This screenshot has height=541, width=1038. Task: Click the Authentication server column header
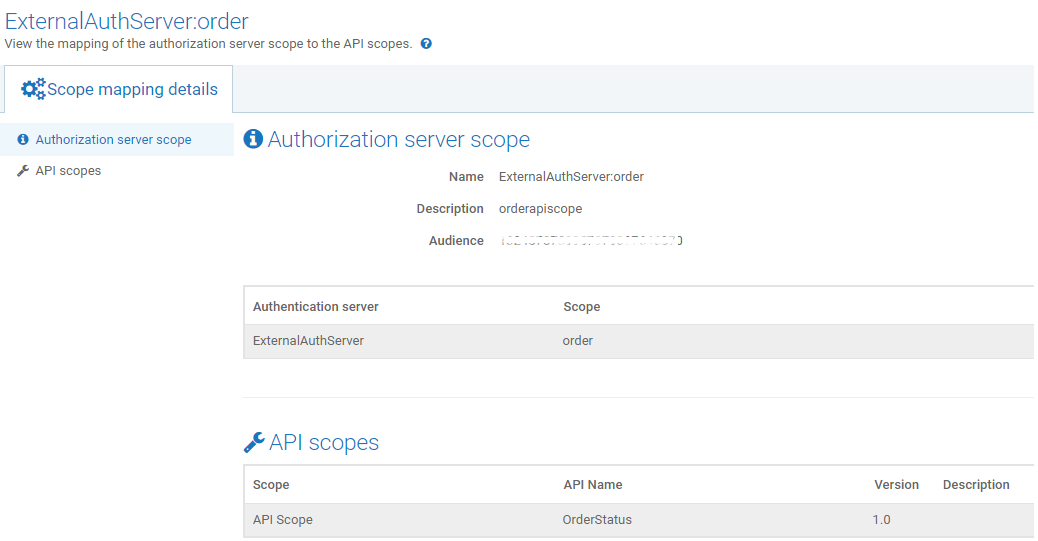click(316, 307)
